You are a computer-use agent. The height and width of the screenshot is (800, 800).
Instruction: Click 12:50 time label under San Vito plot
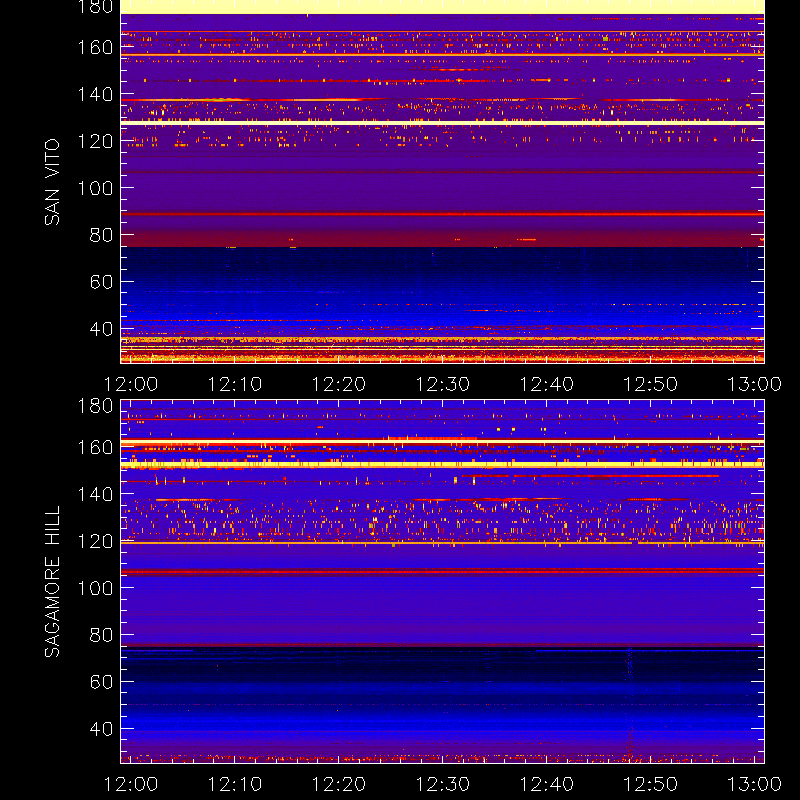651,384
